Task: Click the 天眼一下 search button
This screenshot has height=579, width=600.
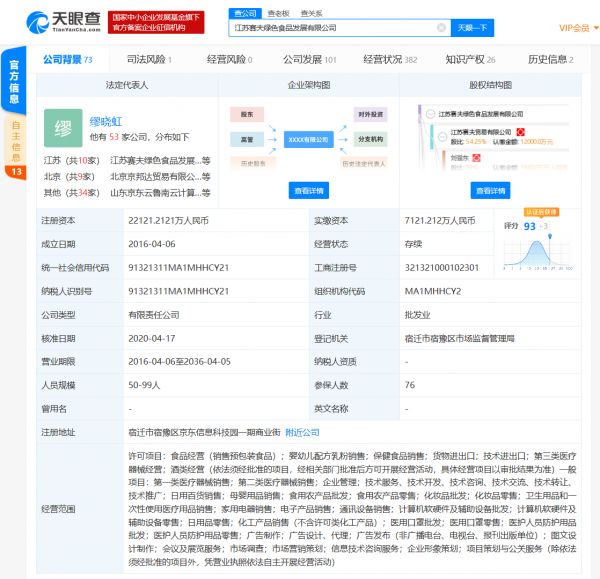Action: tap(472, 28)
